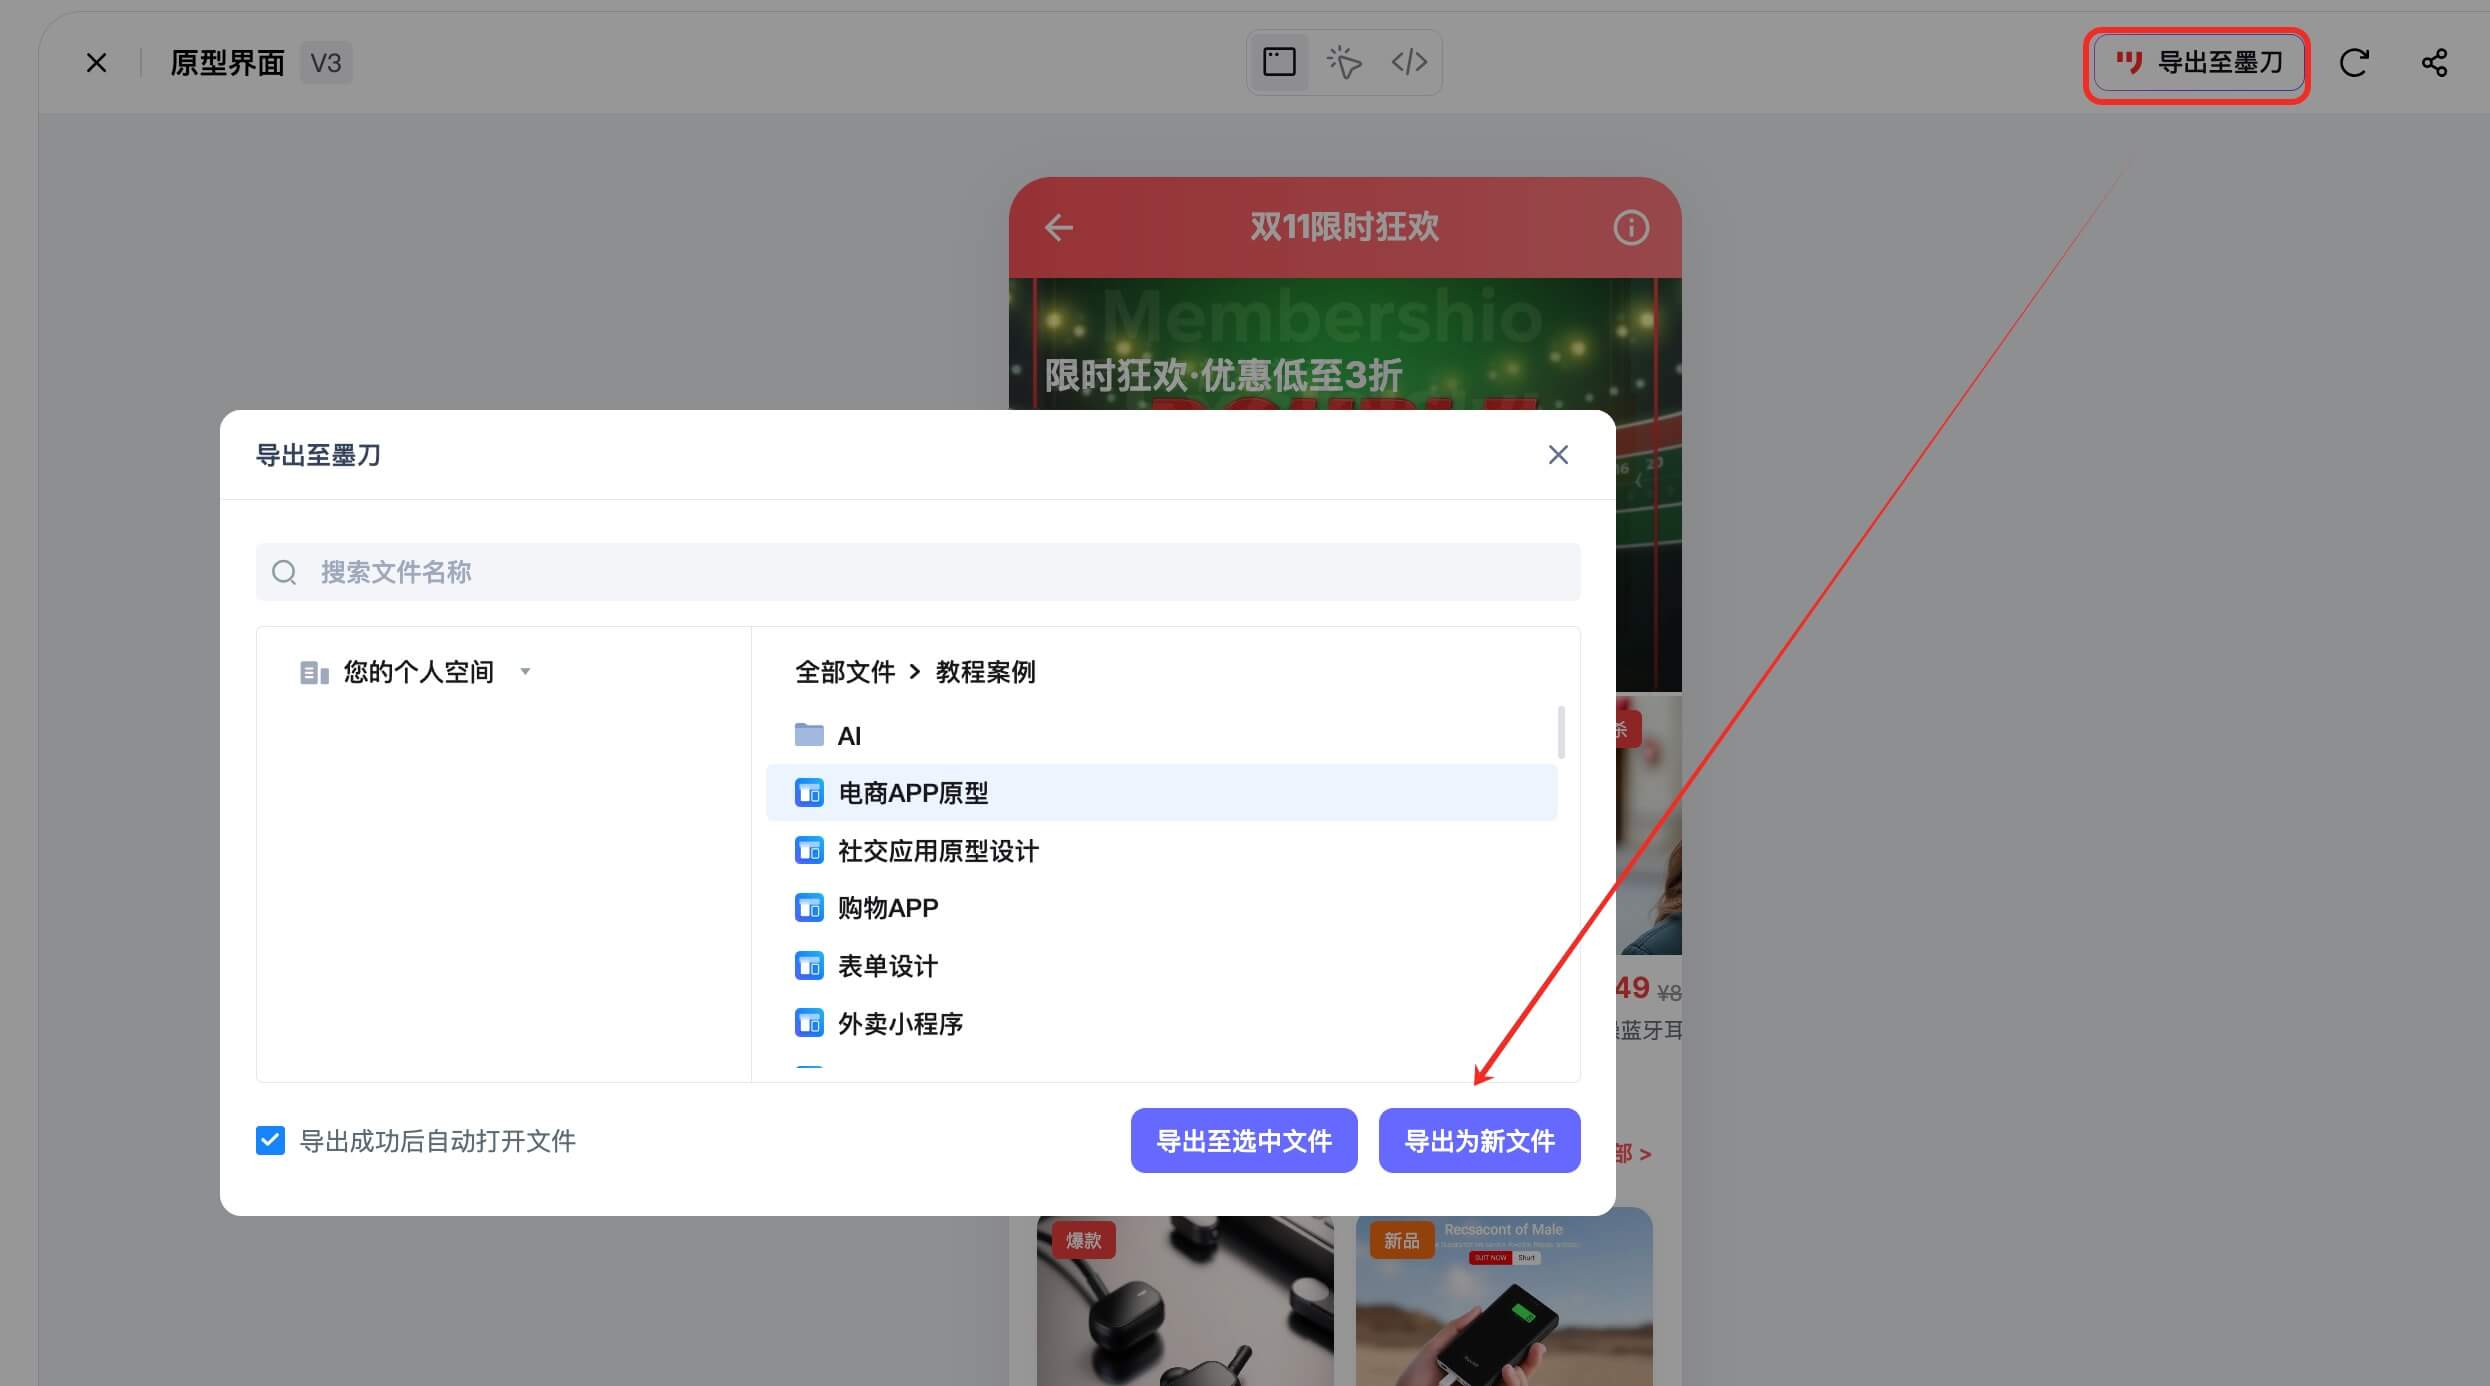The height and width of the screenshot is (1386, 2490).
Task: Close the prototype view with the X icon
Action: [96, 63]
